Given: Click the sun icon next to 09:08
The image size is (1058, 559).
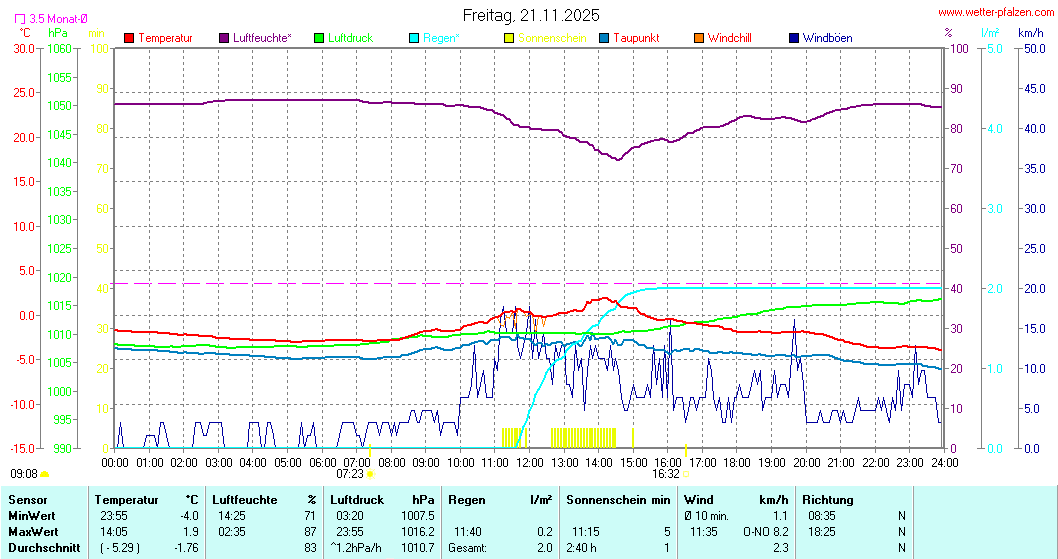Looking at the screenshot, I should (x=44, y=474).
